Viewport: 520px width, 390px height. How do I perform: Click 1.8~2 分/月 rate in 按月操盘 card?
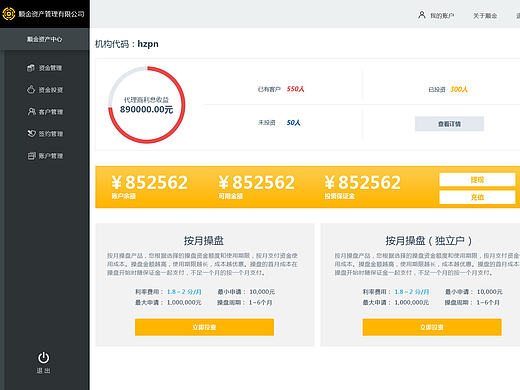tap(184, 292)
